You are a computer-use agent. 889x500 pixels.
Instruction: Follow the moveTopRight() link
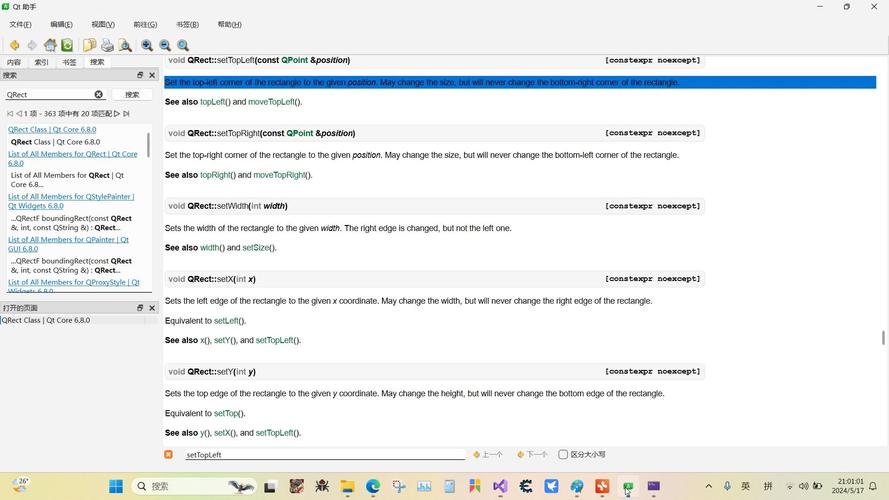282,175
